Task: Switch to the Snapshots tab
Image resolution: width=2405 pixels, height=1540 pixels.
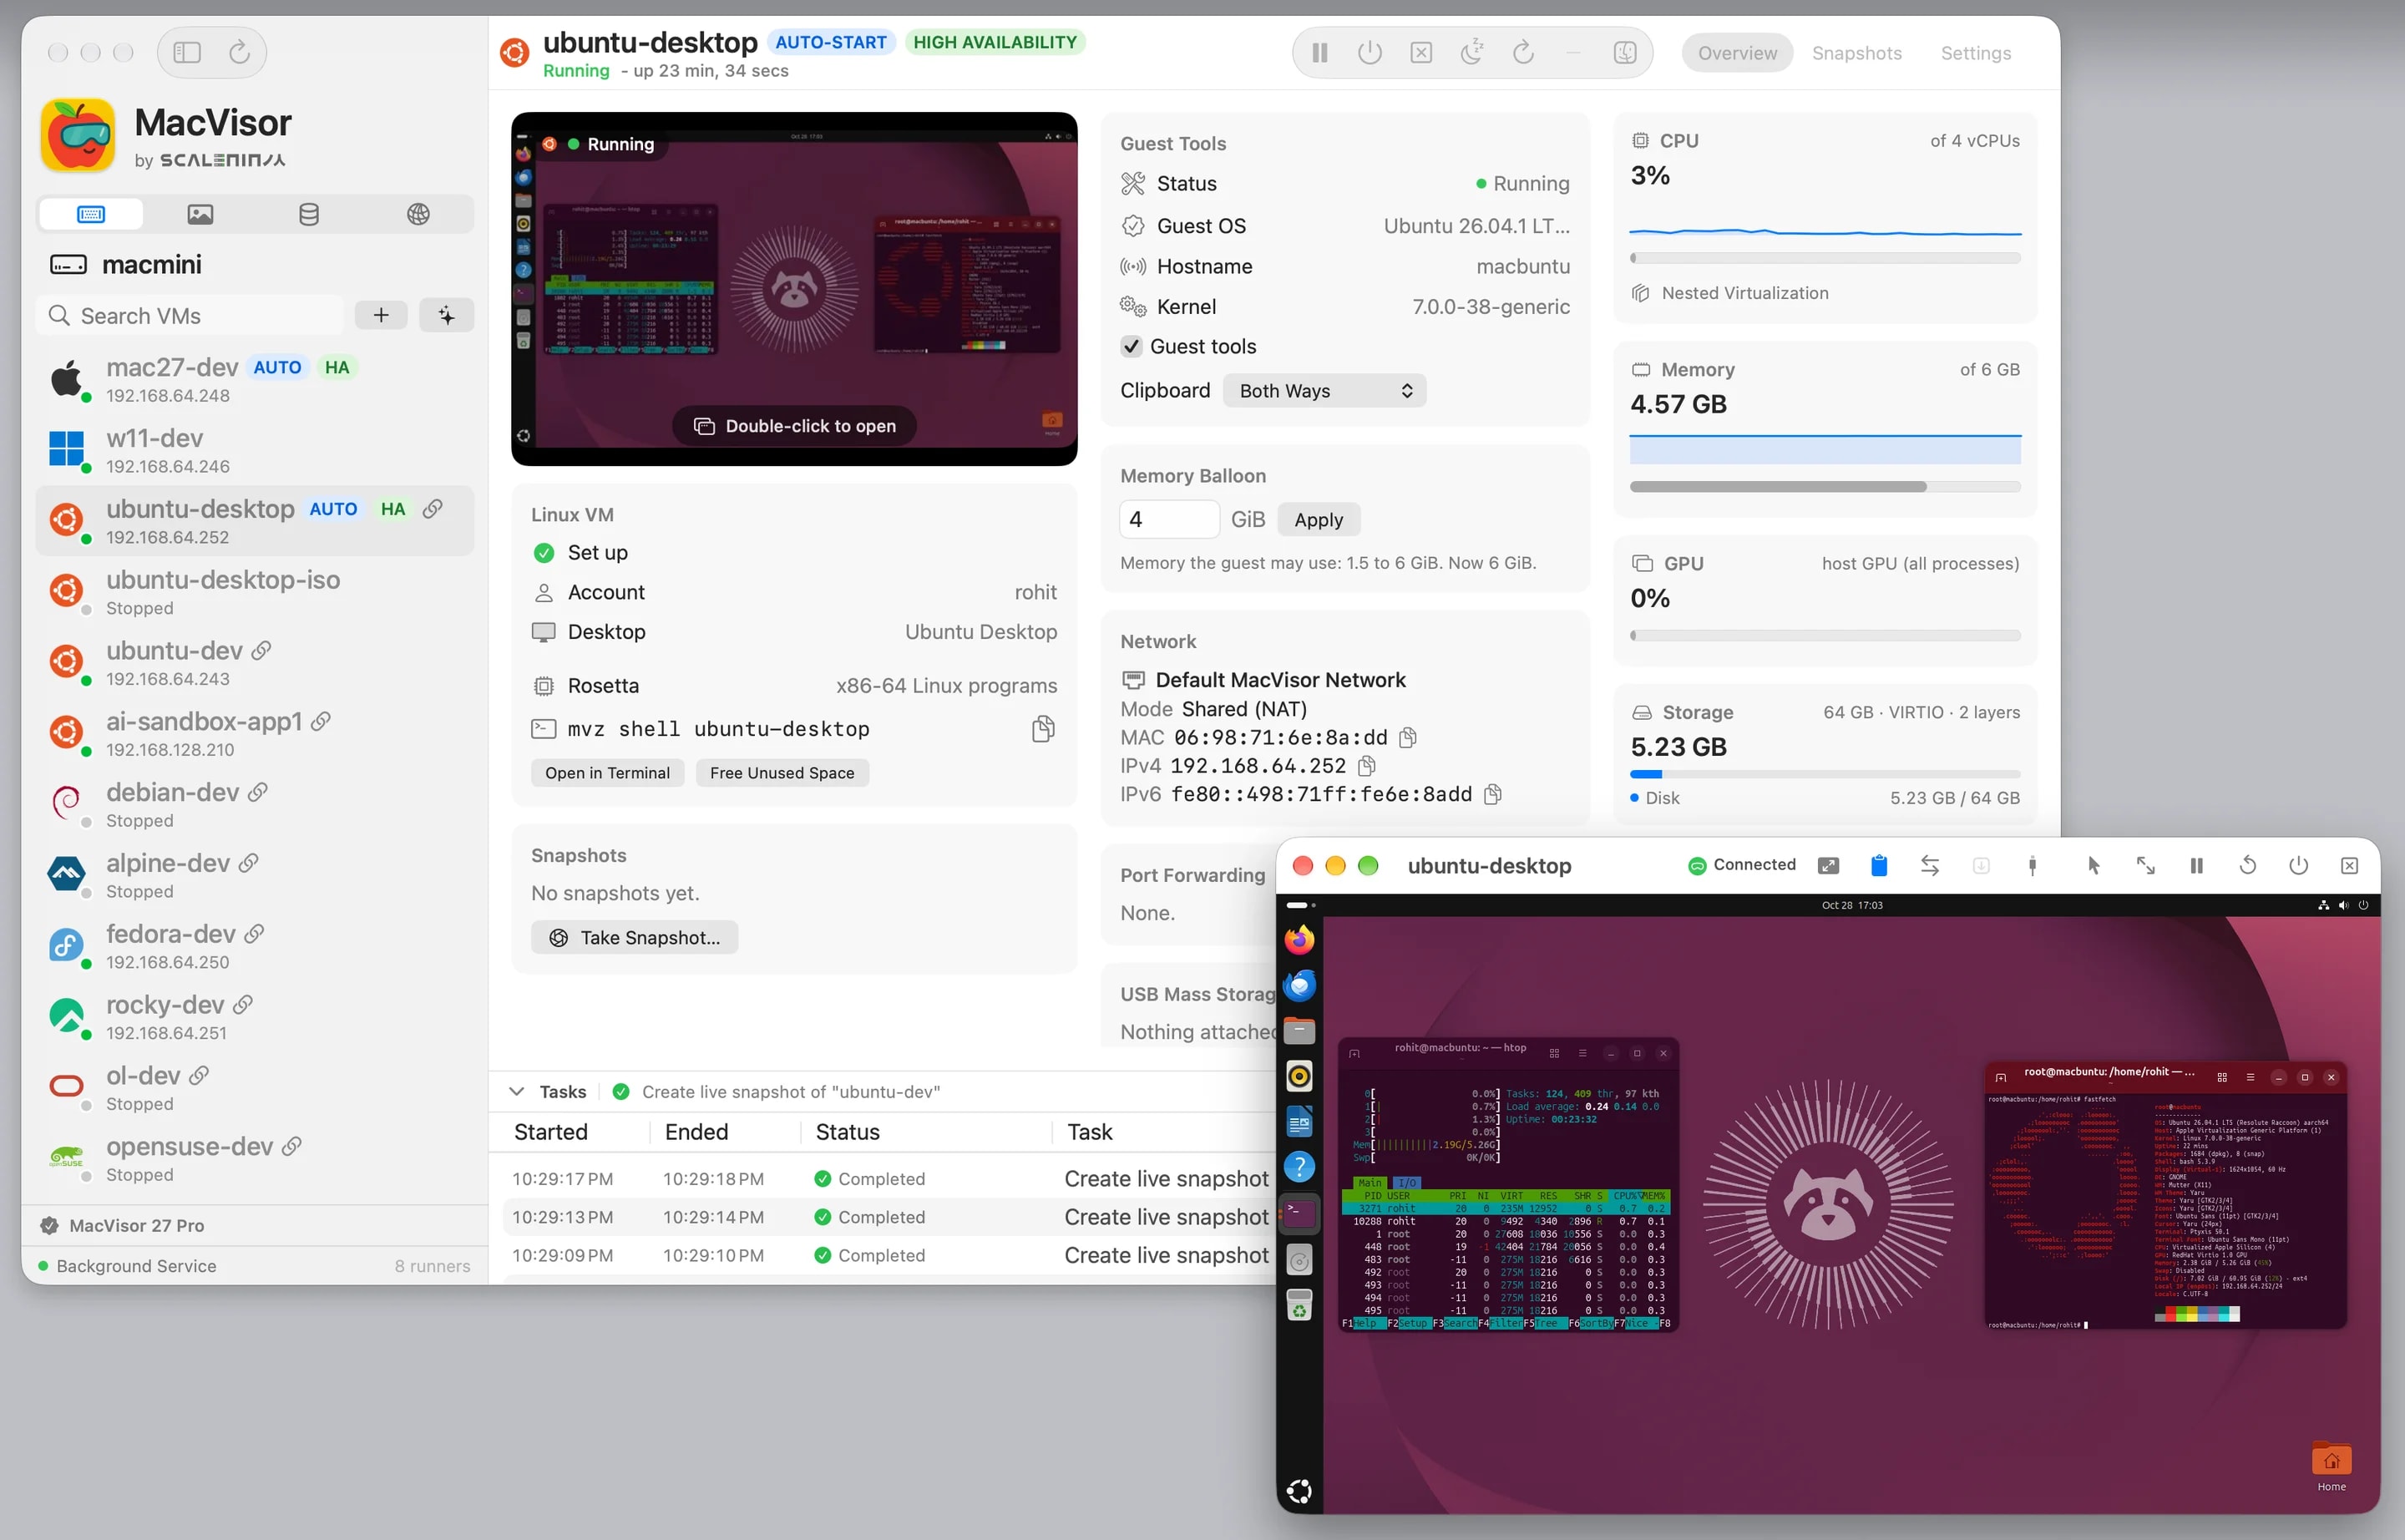Action: tap(1857, 53)
